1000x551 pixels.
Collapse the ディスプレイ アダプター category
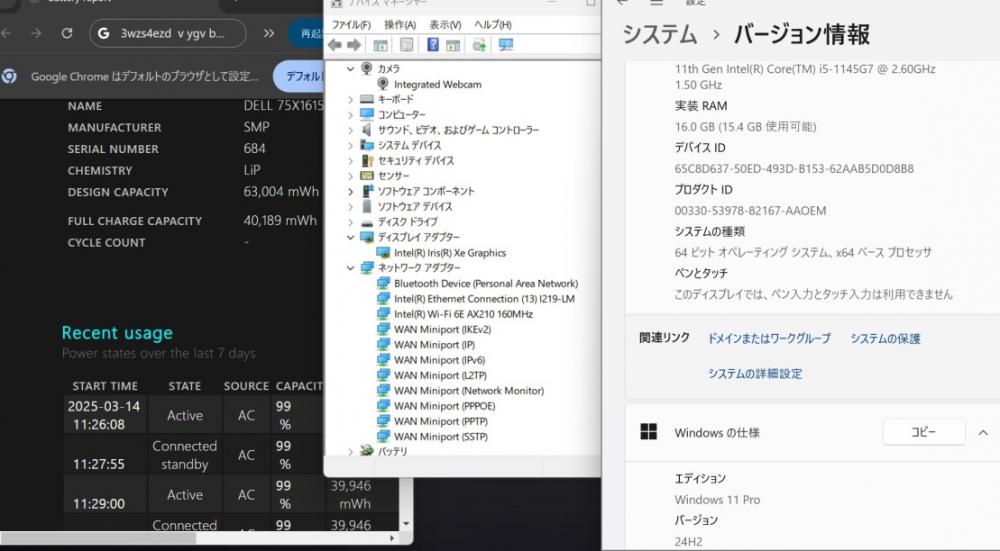[x=350, y=237]
